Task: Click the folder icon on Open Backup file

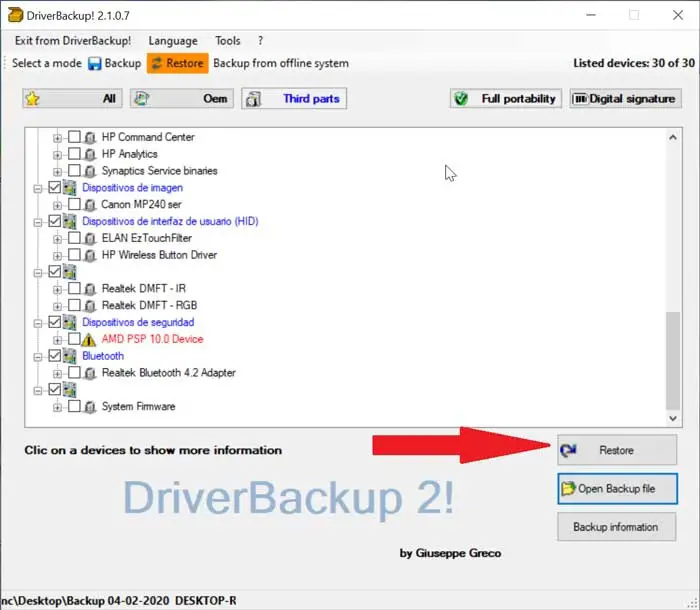Action: click(x=568, y=489)
